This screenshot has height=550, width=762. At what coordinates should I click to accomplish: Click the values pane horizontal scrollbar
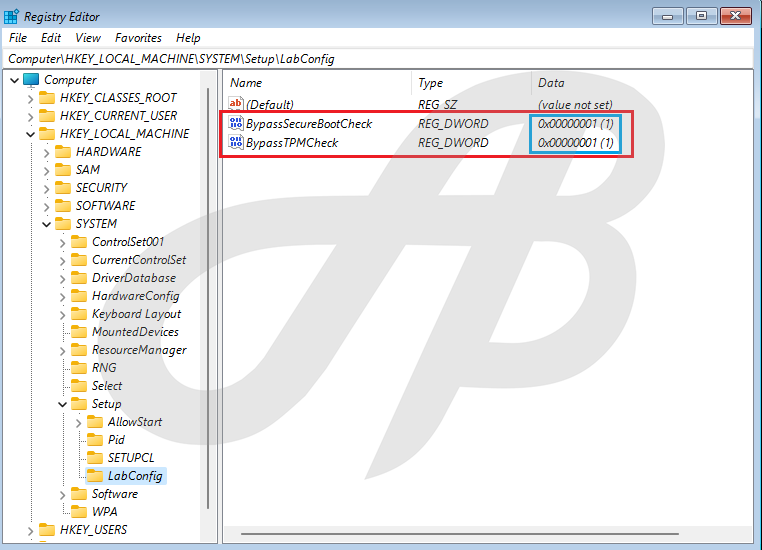tap(460, 534)
